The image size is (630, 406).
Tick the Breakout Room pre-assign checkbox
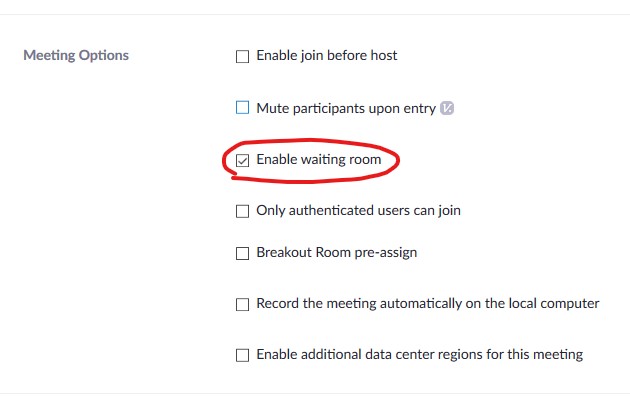coord(242,253)
